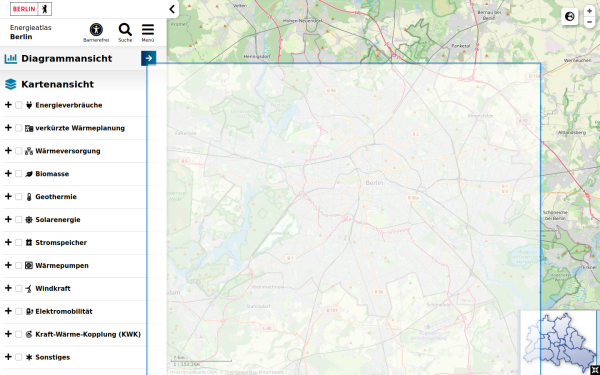Click the verkürzte Wärmeplanung icon

29,128
